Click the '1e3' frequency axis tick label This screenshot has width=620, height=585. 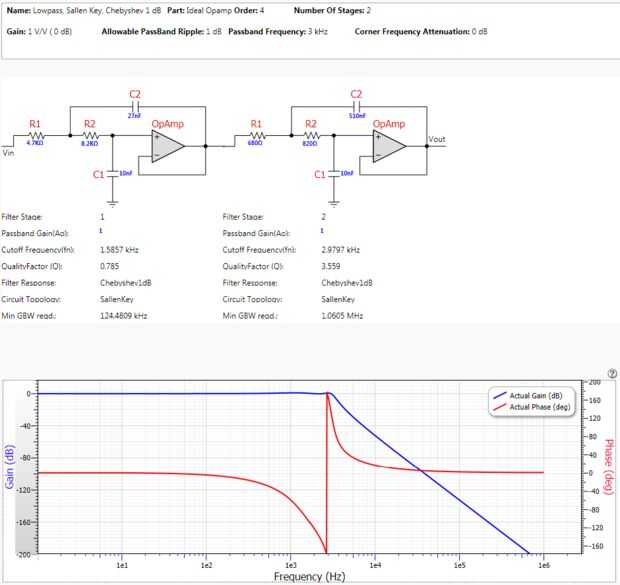[x=291, y=565]
